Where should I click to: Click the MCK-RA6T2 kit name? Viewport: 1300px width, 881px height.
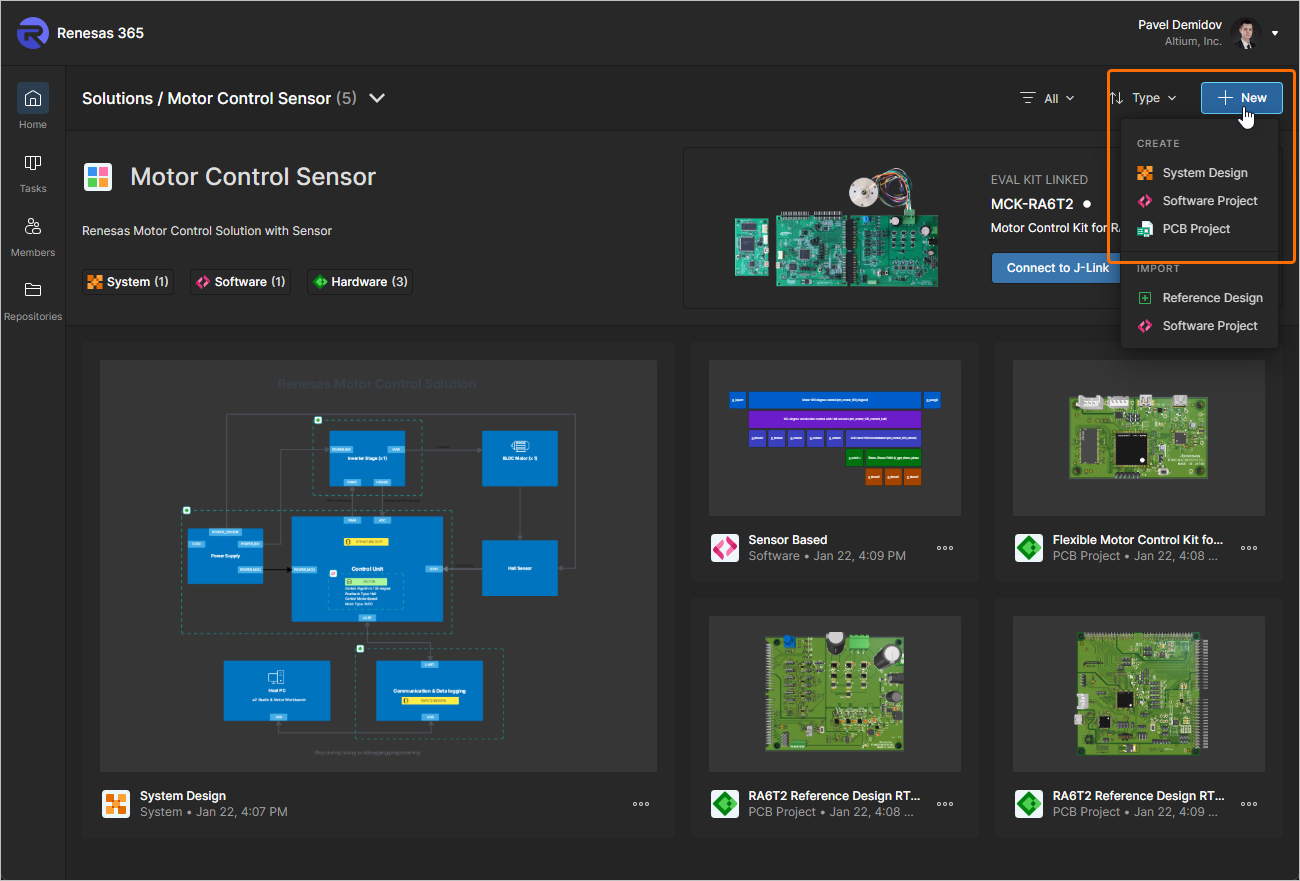click(x=1032, y=204)
